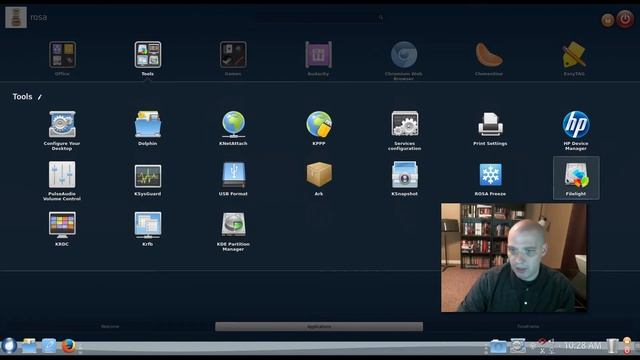The image size is (640, 360).
Task: Launch HP Device Manager
Action: click(576, 131)
